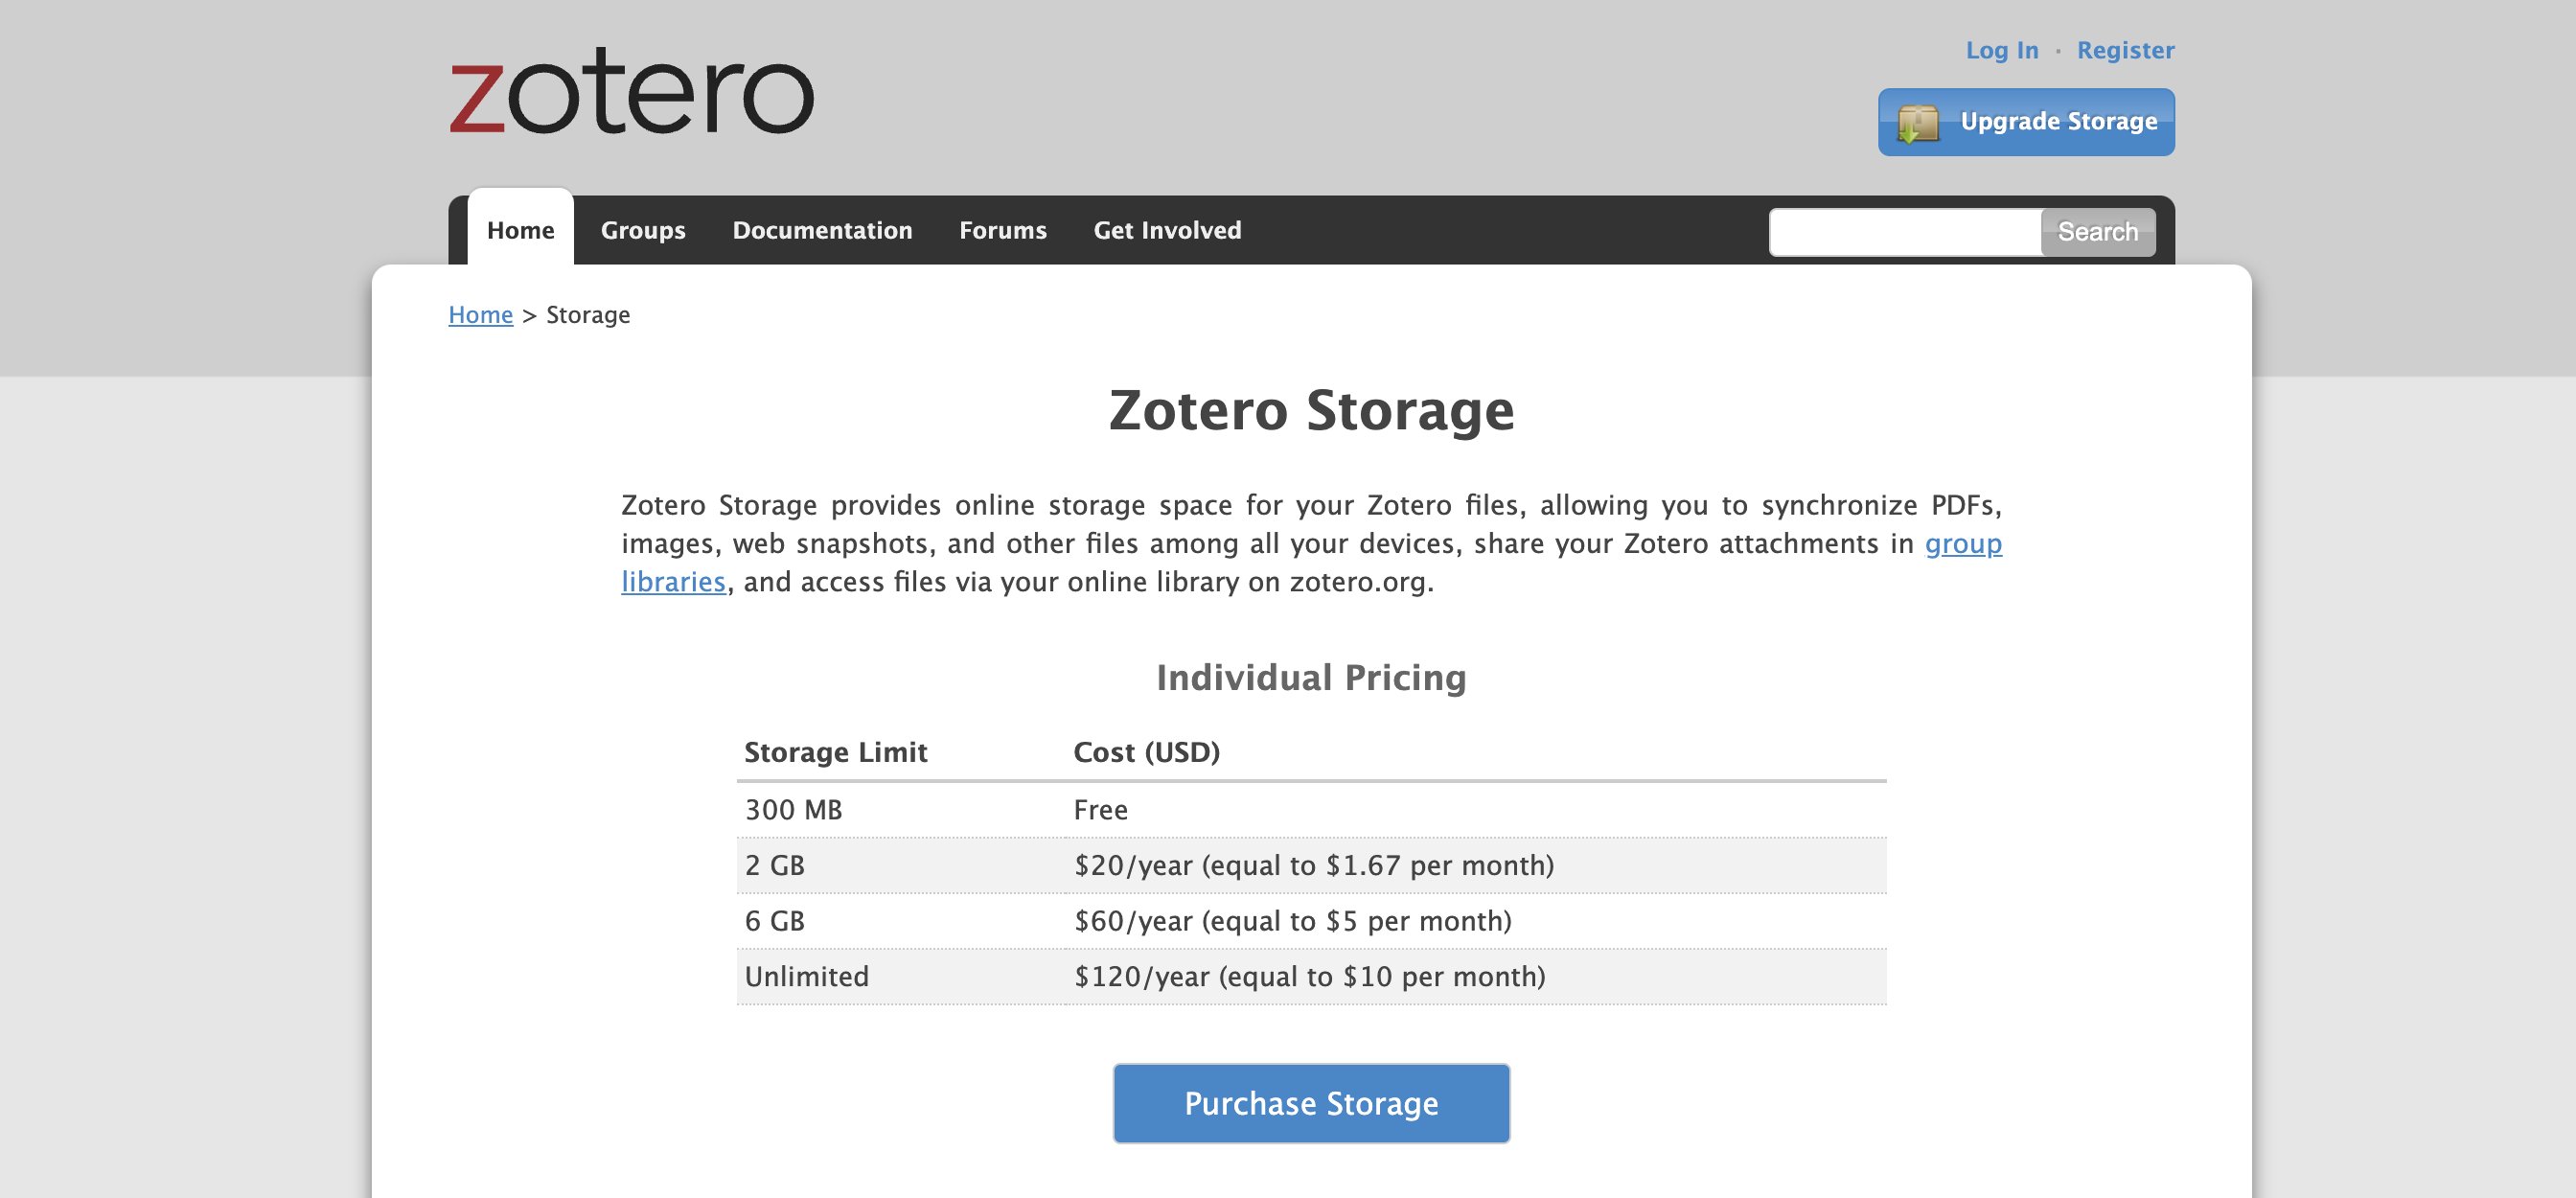2576x1198 pixels.
Task: Click the blue Purchase Storage button
Action: [x=1311, y=1103]
